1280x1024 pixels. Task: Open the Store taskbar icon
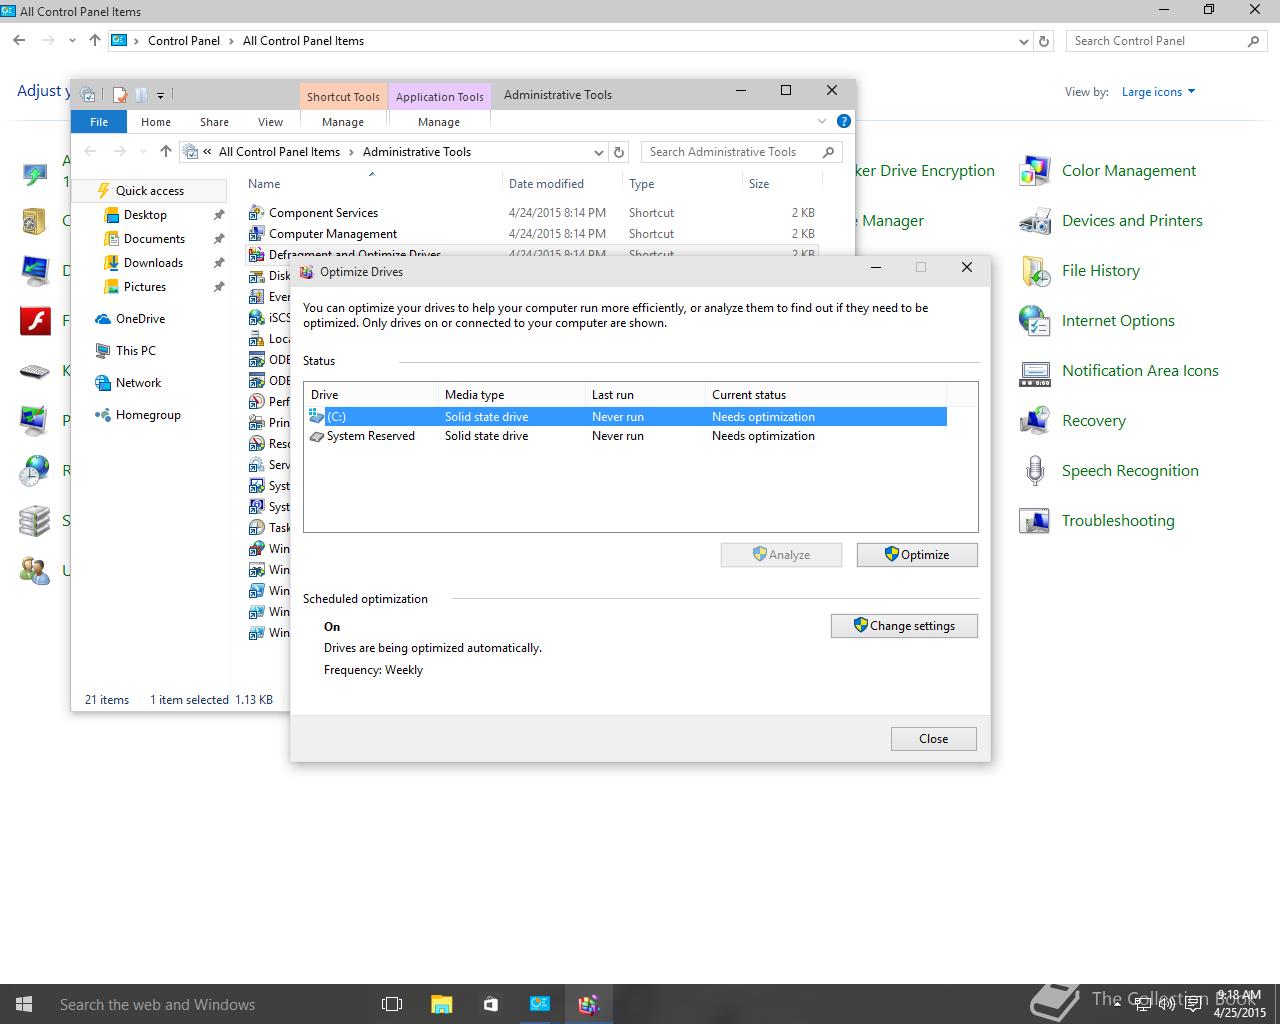click(490, 1004)
